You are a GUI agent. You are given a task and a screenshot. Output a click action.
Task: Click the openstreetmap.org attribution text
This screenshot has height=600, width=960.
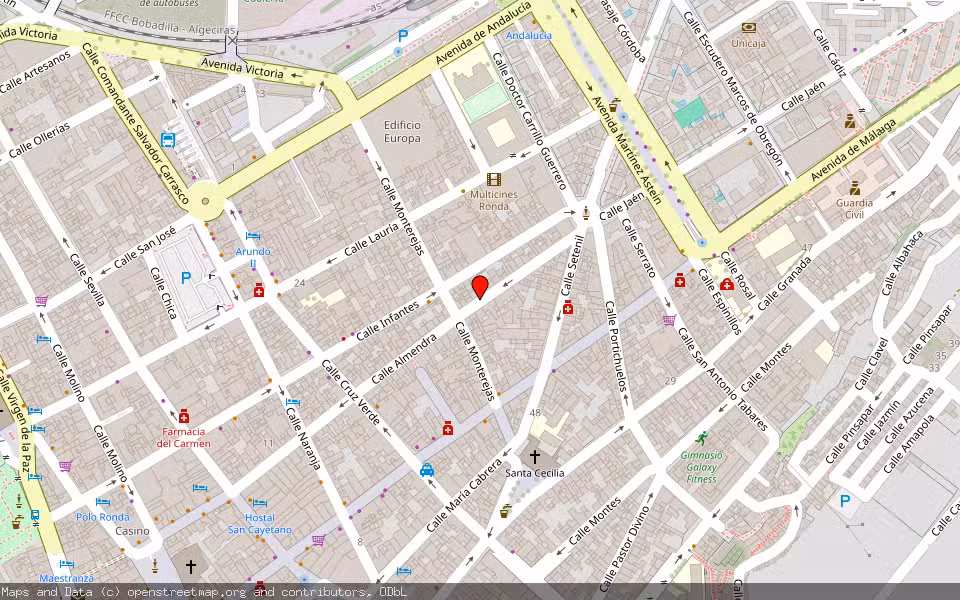pyautogui.click(x=186, y=592)
